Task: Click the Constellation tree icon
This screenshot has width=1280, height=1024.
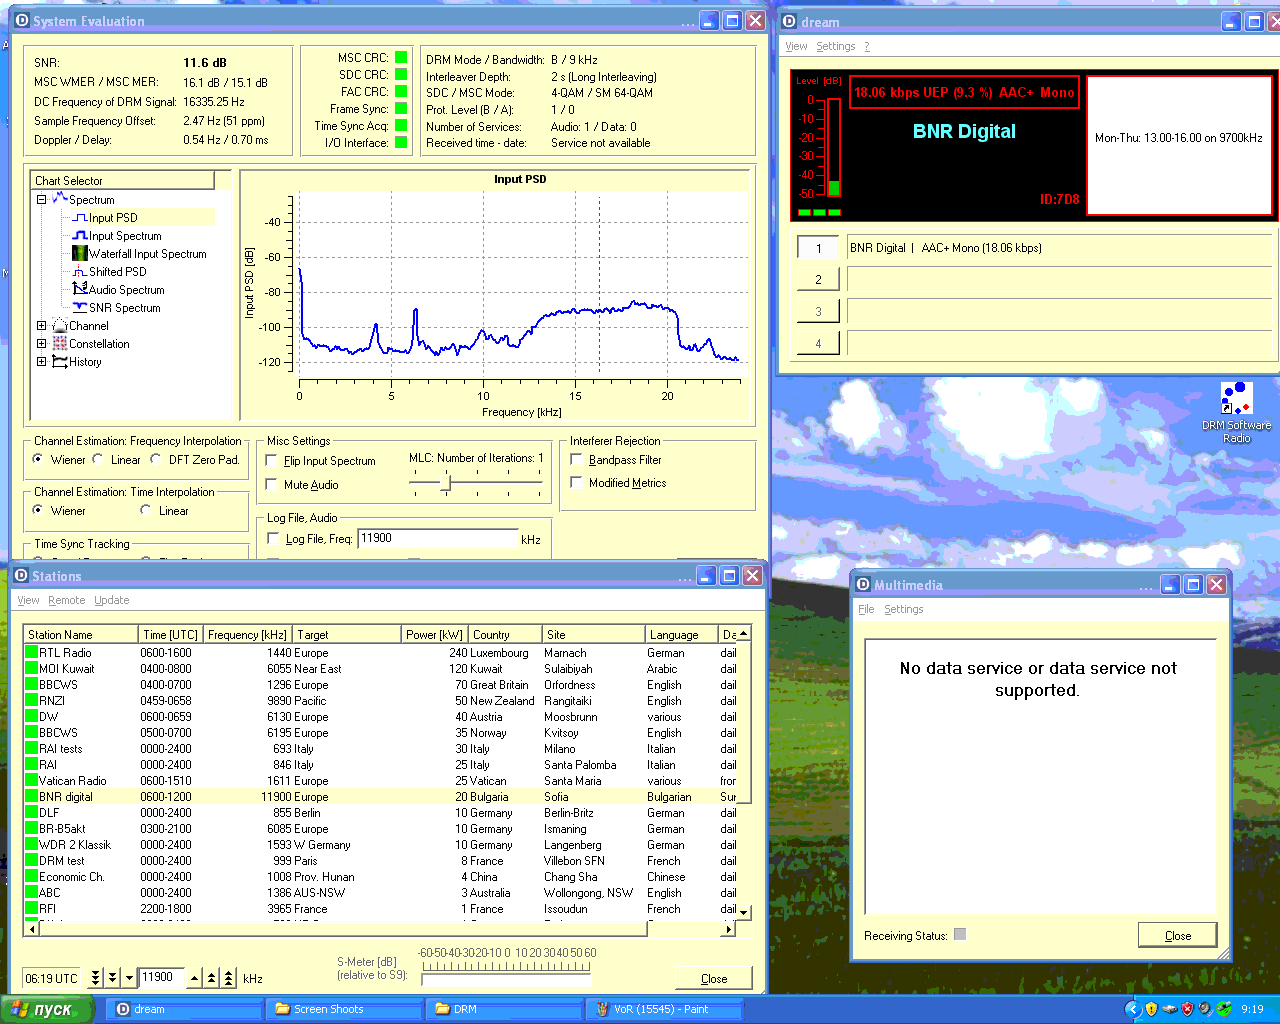Action: tap(60, 344)
